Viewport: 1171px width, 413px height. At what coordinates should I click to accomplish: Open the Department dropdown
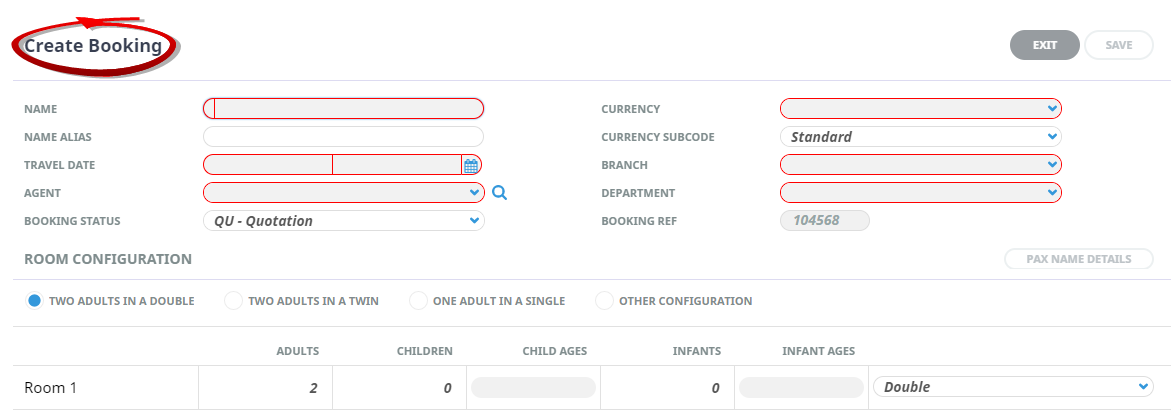click(919, 193)
